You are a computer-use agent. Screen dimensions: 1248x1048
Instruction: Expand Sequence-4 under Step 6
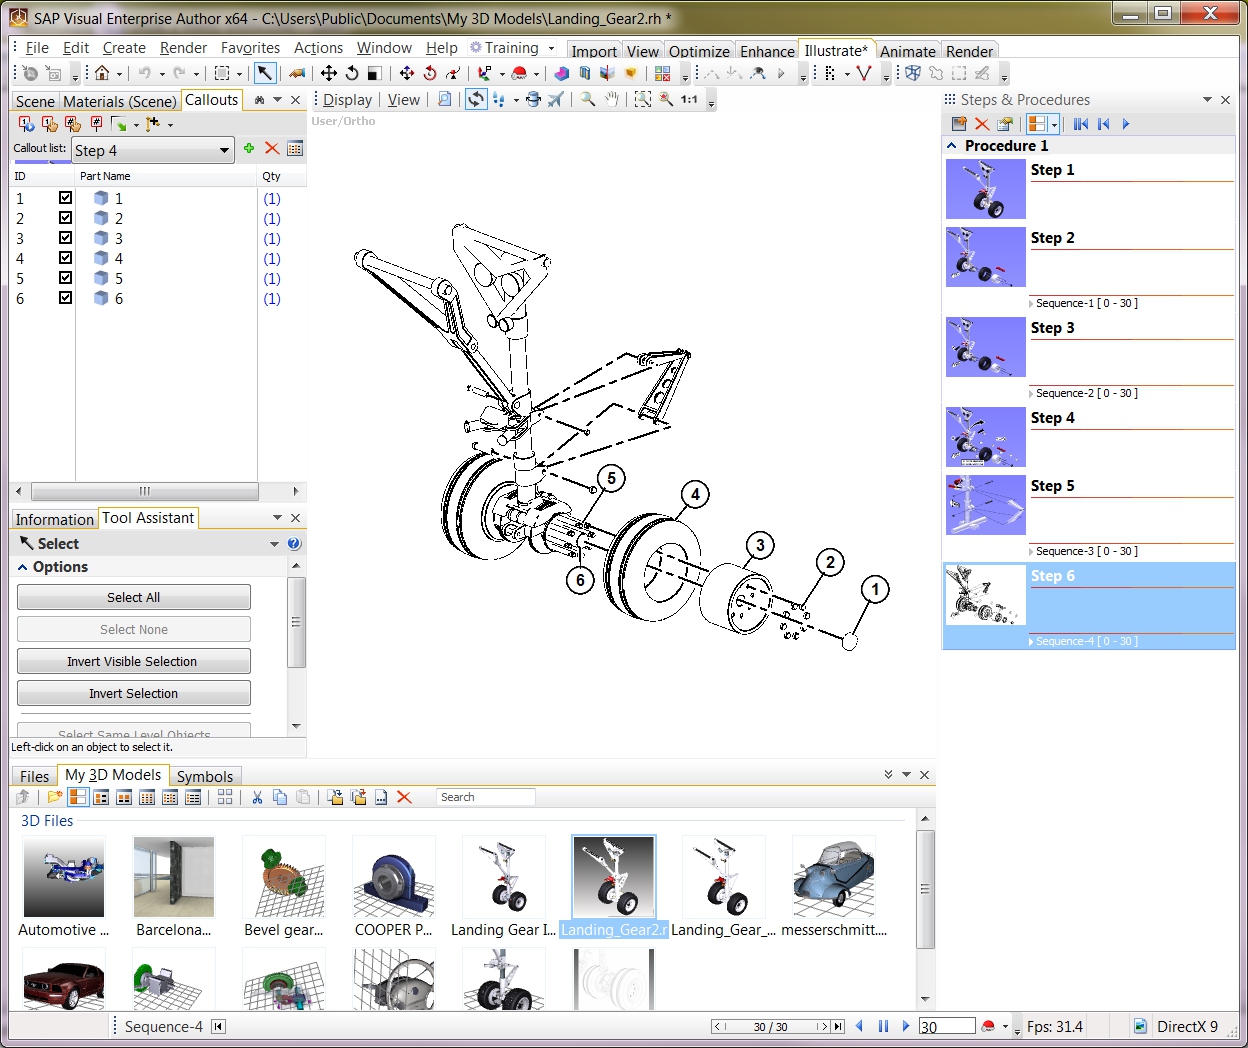point(1032,642)
